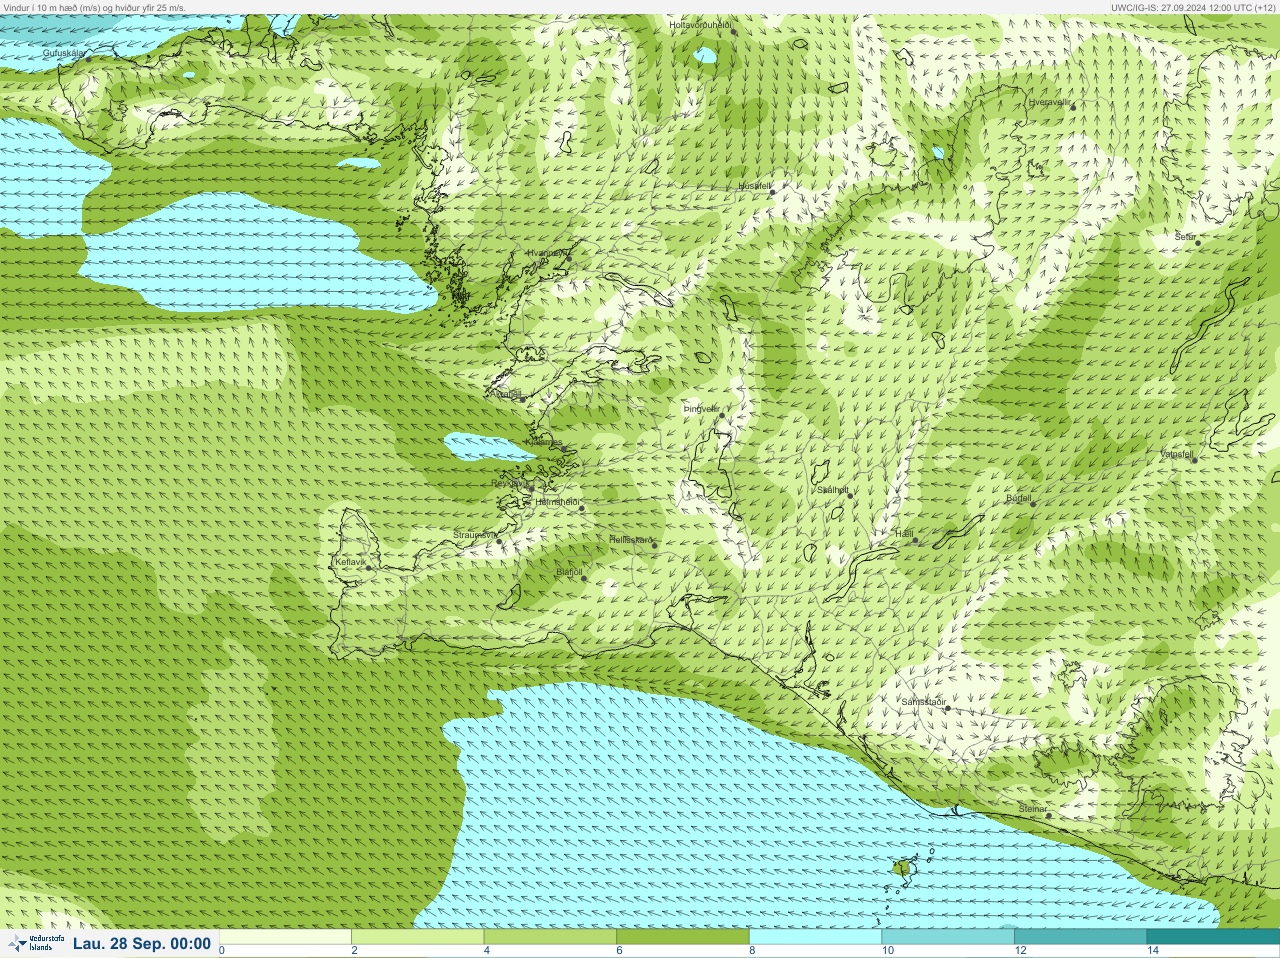Select the 4–6 m/s green legend swatch

550,937
